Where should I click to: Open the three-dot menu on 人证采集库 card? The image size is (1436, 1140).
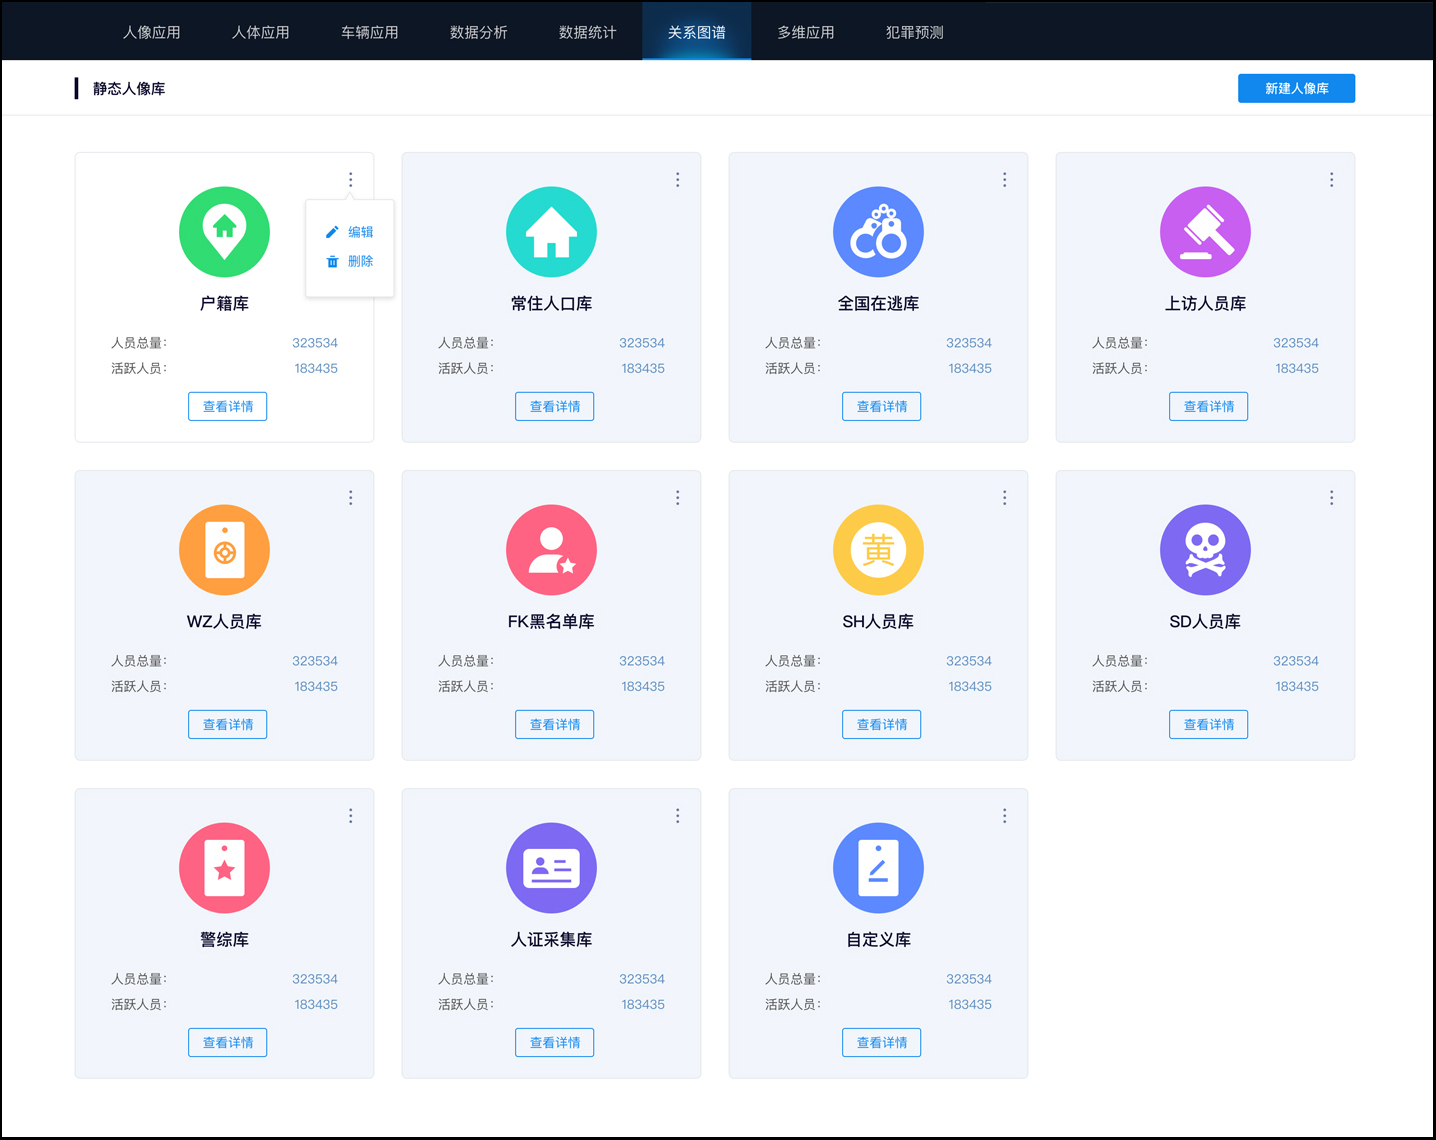tap(677, 816)
